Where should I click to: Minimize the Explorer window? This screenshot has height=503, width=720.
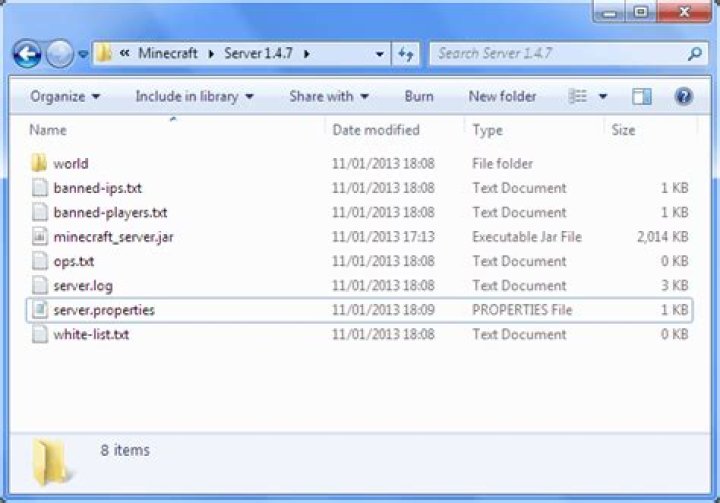pos(609,11)
